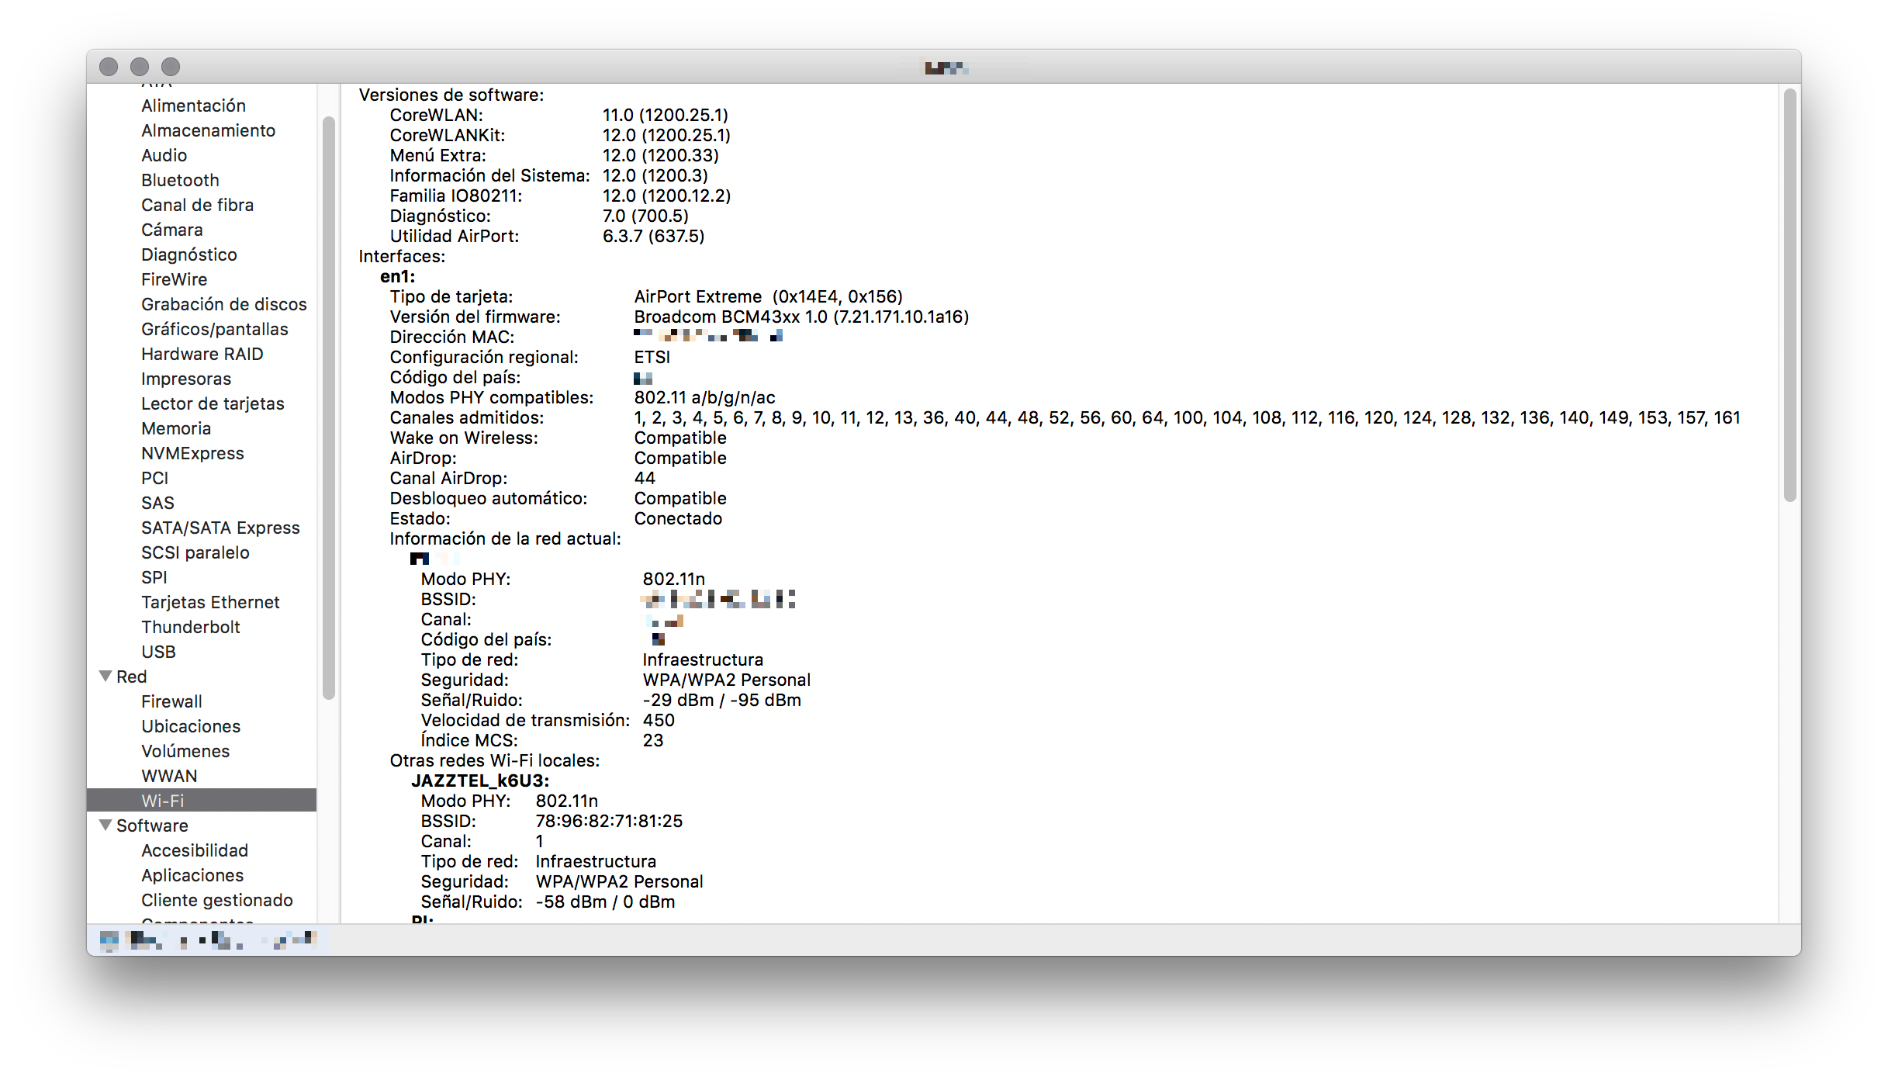Click the WPA/WPA2 Personal value of current network
Image resolution: width=1888 pixels, height=1080 pixels.
pos(726,680)
